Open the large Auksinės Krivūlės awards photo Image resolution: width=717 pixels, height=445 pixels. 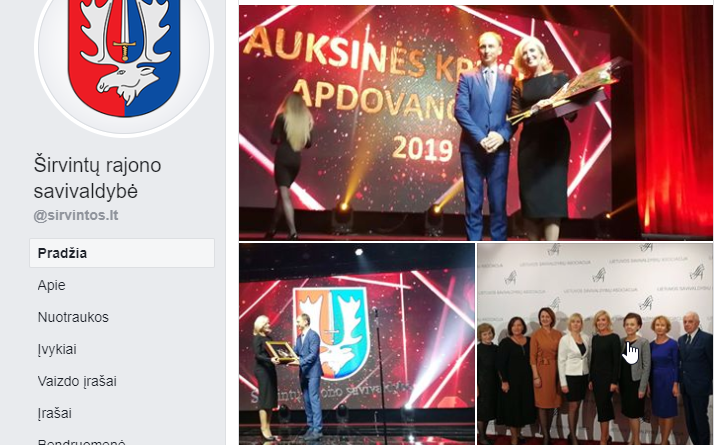tap(476, 123)
